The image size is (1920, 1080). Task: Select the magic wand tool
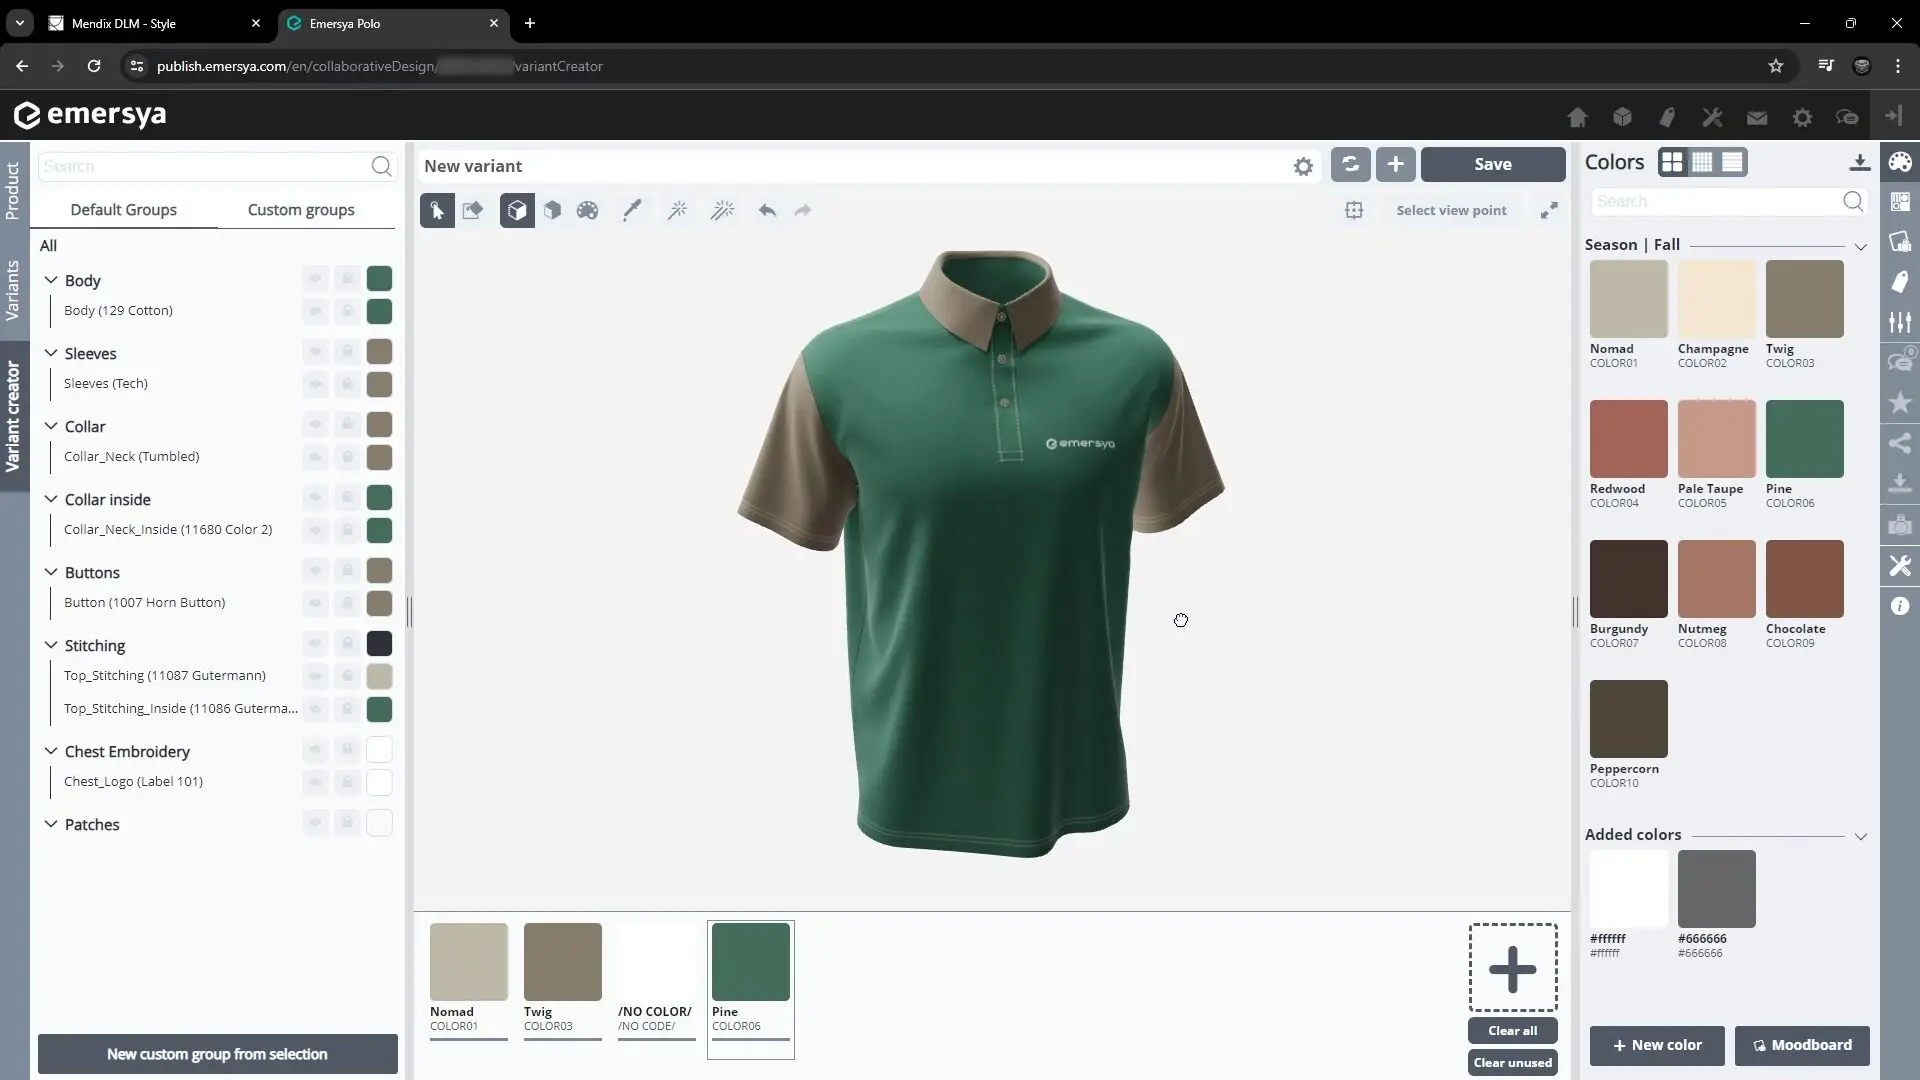(677, 210)
